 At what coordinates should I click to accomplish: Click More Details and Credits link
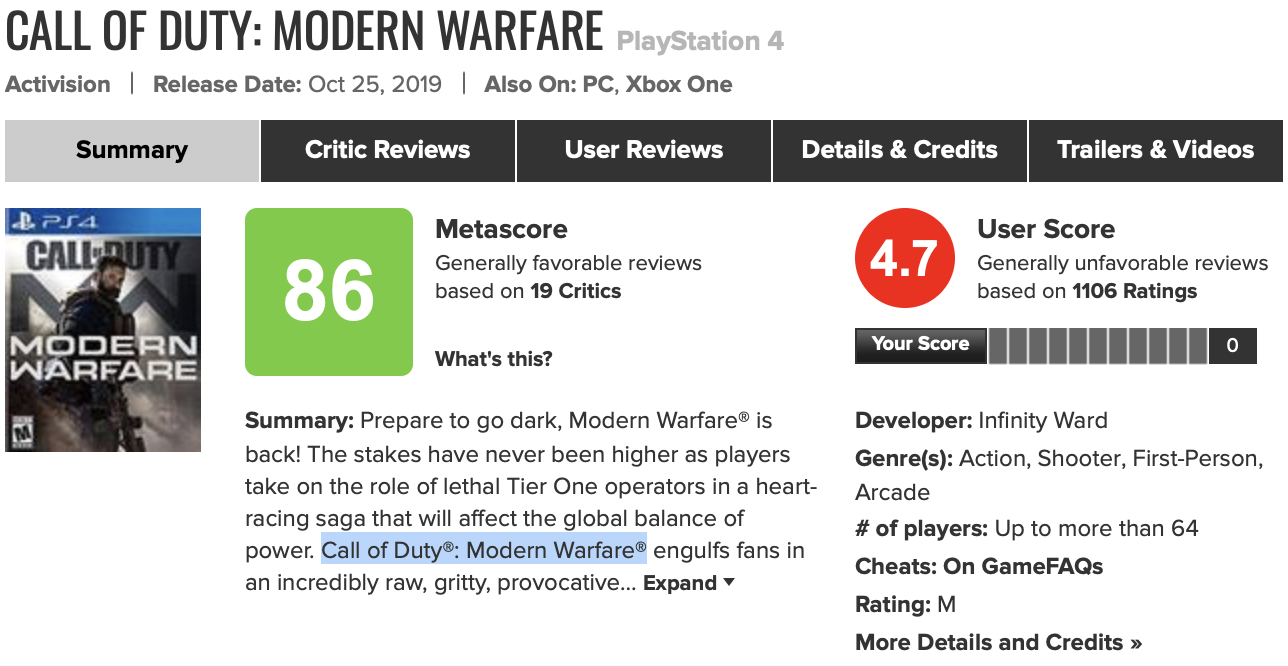pyautogui.click(x=999, y=642)
